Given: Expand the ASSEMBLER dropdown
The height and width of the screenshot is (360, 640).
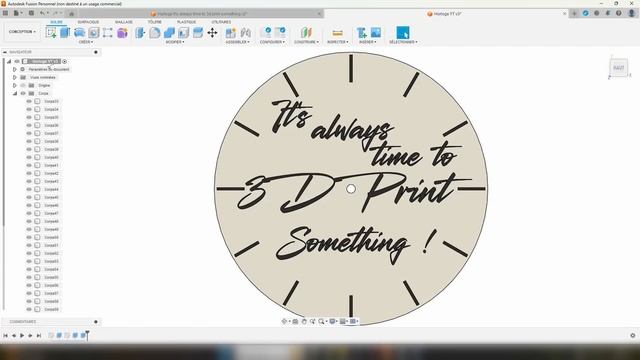Looking at the screenshot, I should click(237, 42).
